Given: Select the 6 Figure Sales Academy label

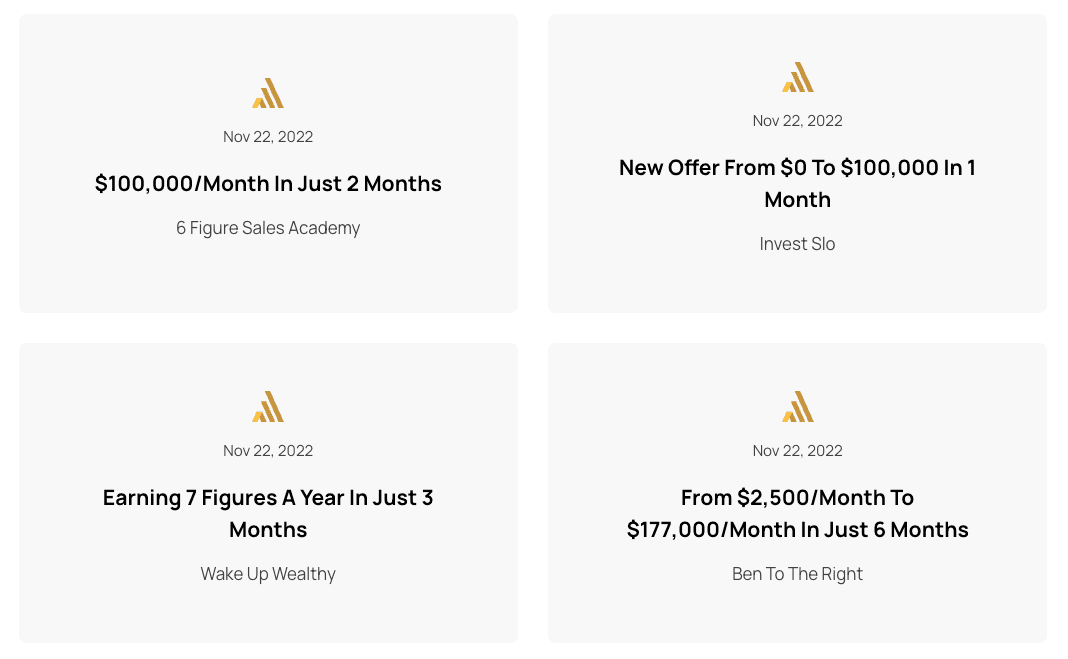Looking at the screenshot, I should click(x=268, y=227).
